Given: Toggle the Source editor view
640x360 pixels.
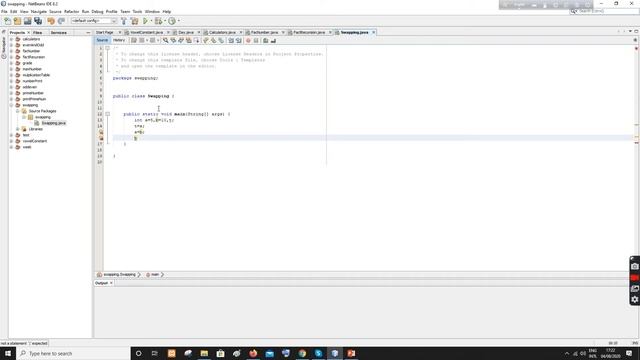Looking at the screenshot, I should [102, 40].
